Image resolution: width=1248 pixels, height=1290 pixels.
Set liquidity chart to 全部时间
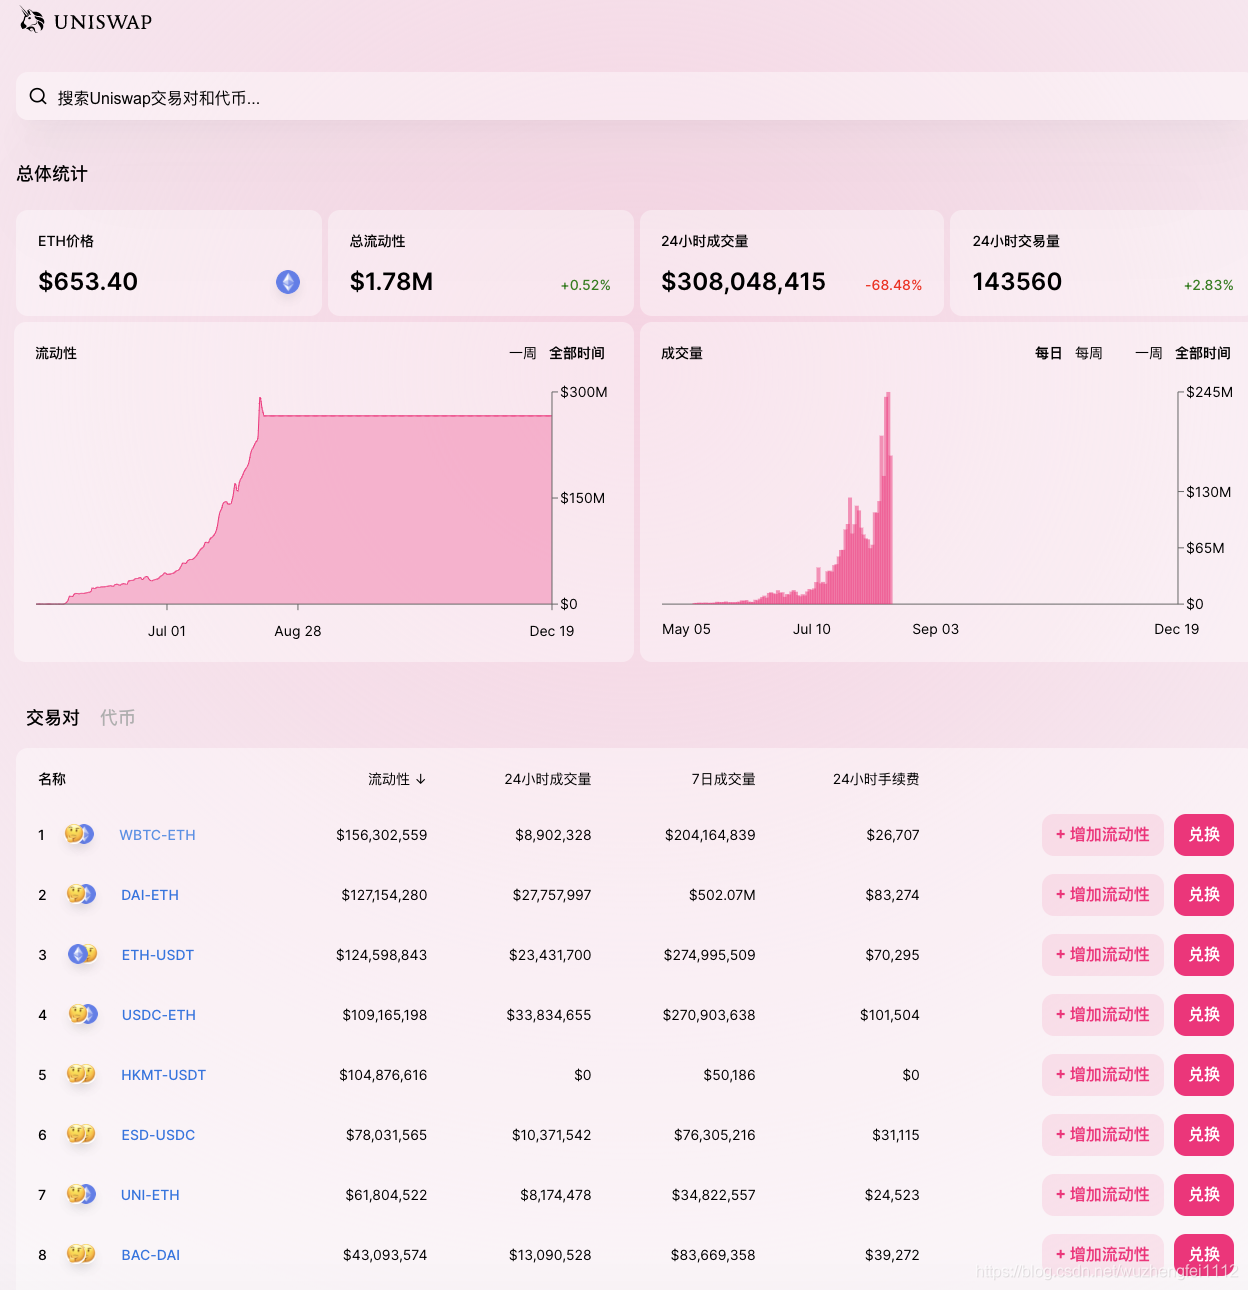click(577, 353)
